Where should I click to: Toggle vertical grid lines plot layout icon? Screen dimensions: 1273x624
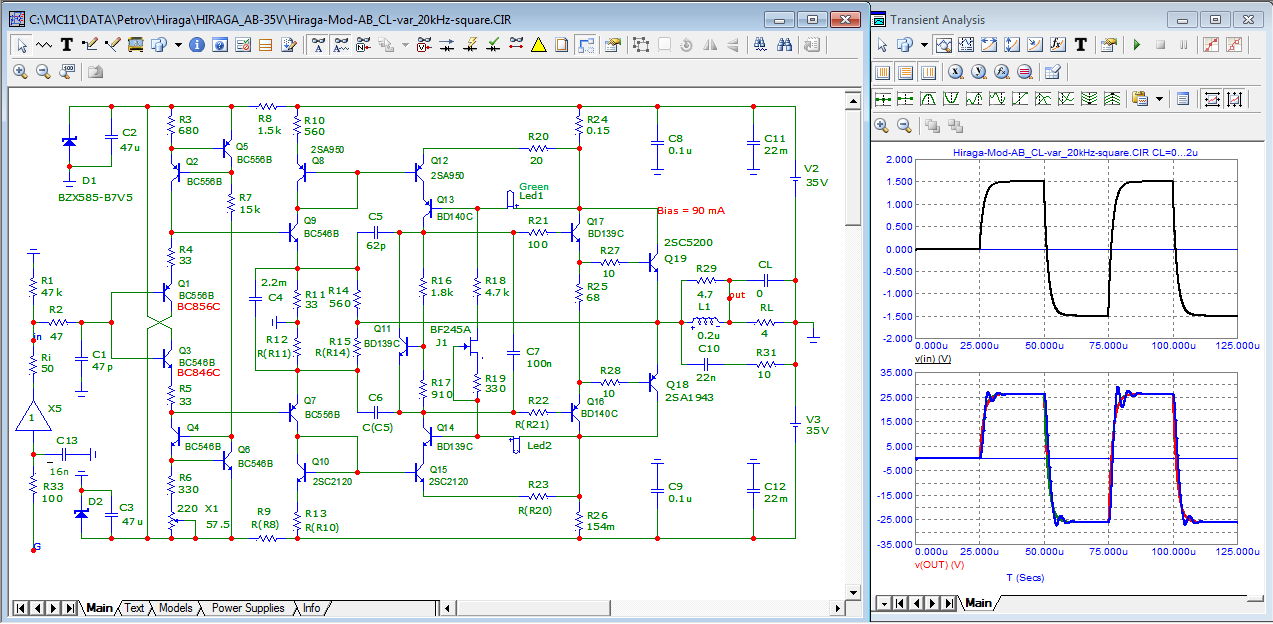[x=883, y=72]
